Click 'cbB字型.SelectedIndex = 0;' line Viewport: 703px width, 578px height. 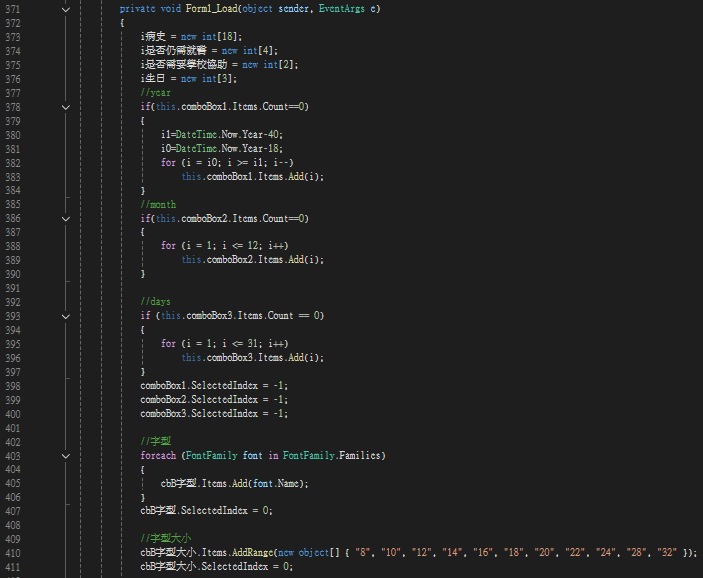[207, 511]
